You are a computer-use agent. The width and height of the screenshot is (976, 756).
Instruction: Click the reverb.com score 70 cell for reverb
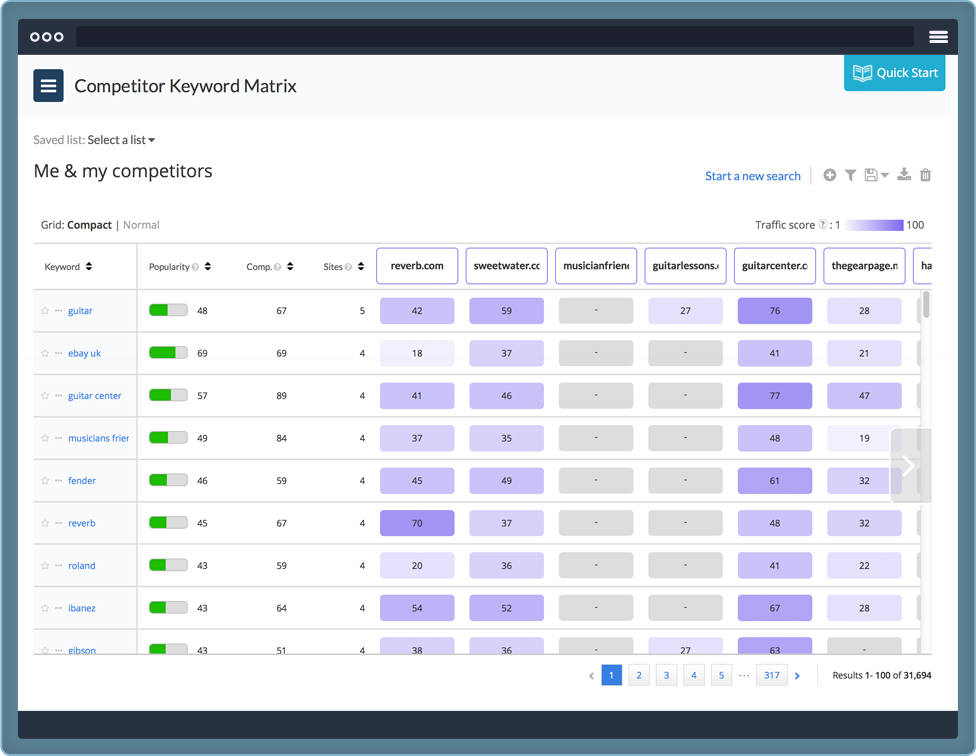coord(417,523)
